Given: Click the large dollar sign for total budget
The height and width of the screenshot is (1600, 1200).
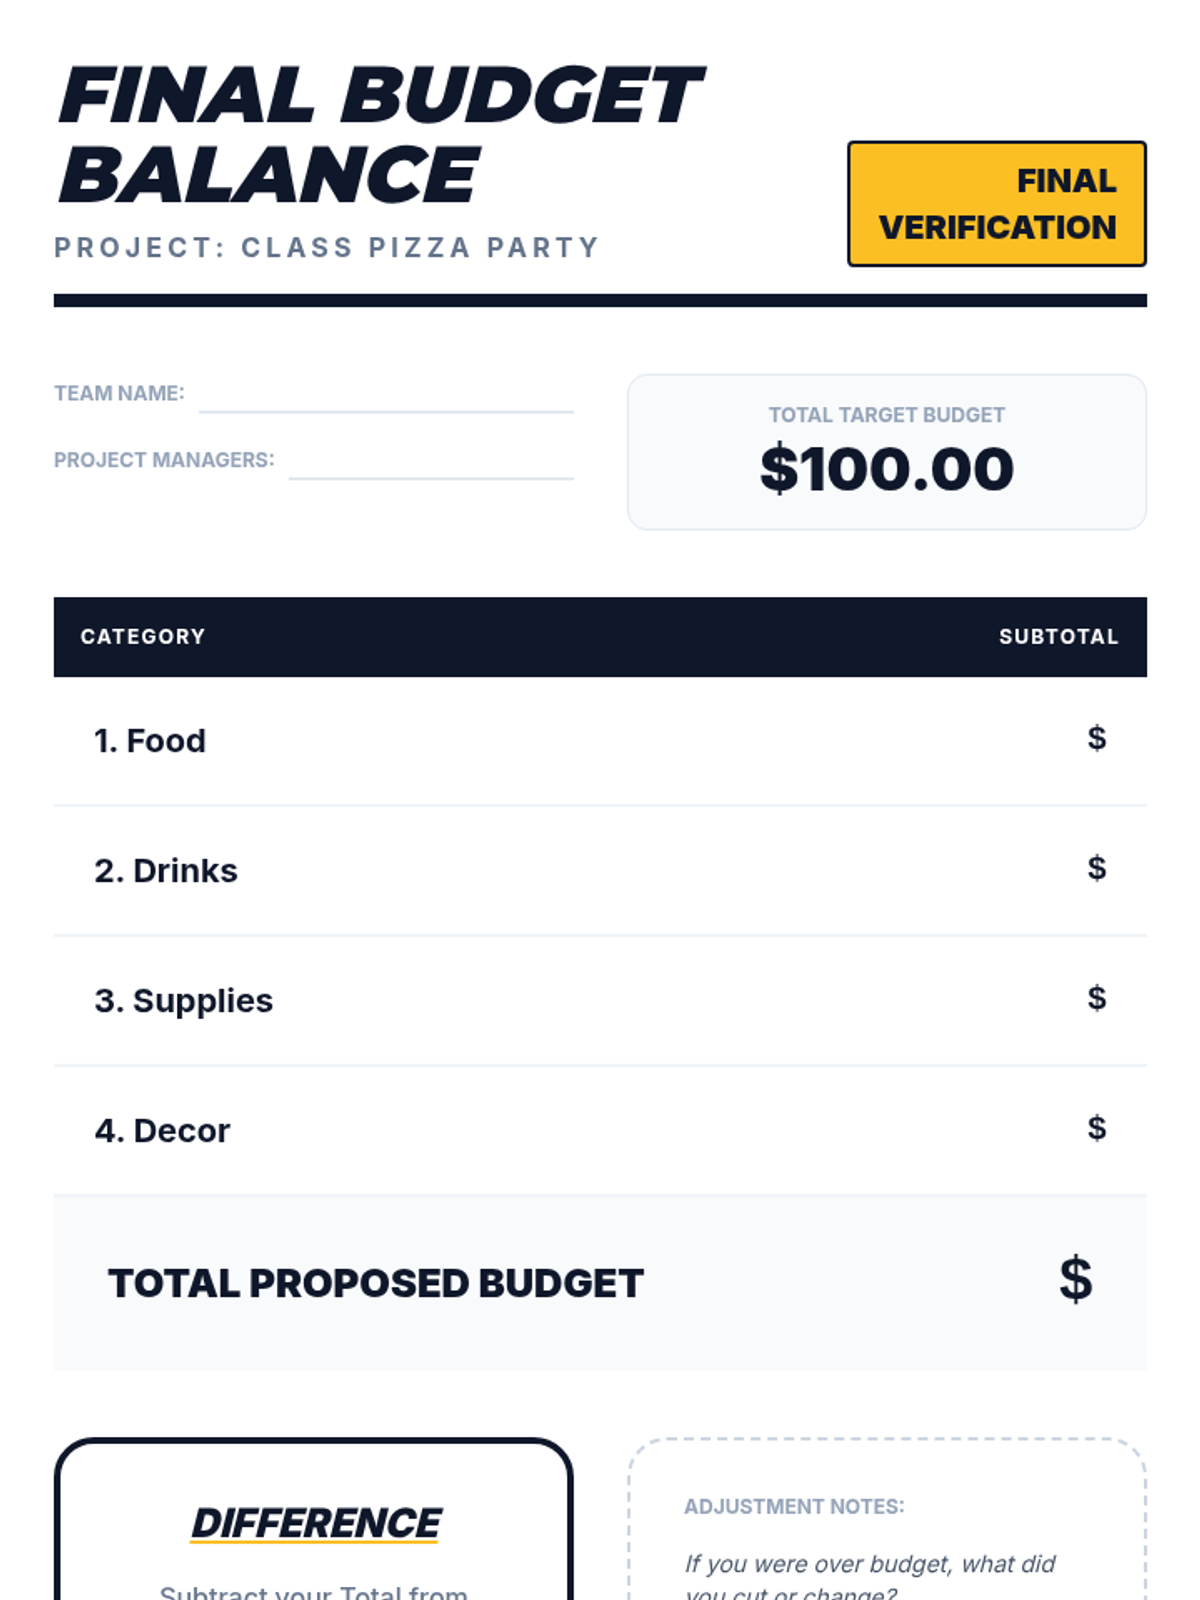Looking at the screenshot, I should coord(1075,1279).
